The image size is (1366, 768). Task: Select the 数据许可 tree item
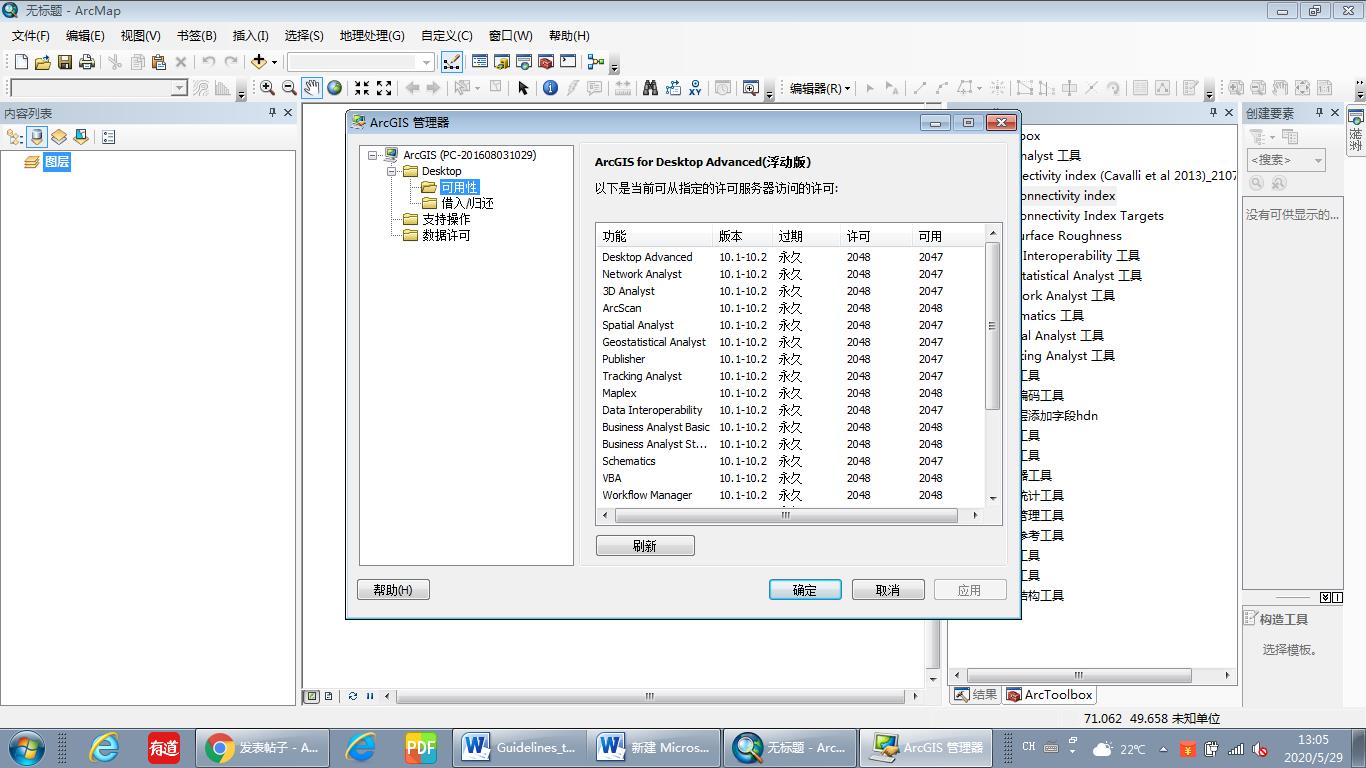tap(445, 235)
